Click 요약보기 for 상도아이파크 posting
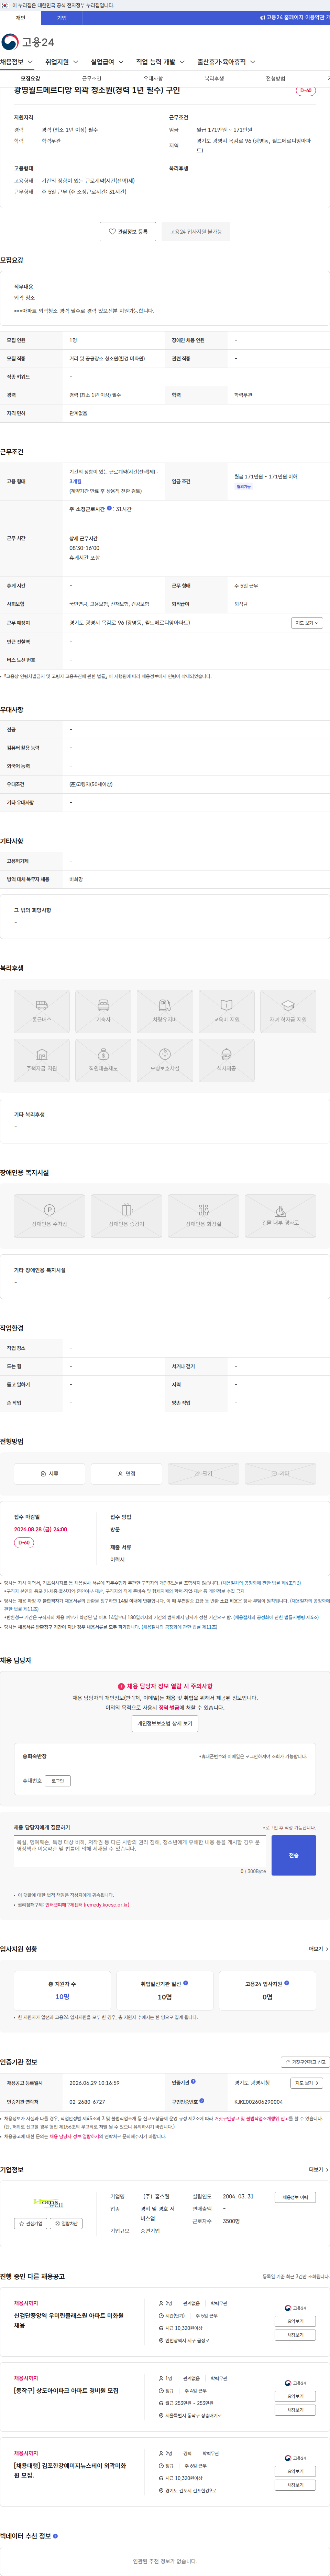Viewport: 330px width, 2576px height. click(x=295, y=2396)
